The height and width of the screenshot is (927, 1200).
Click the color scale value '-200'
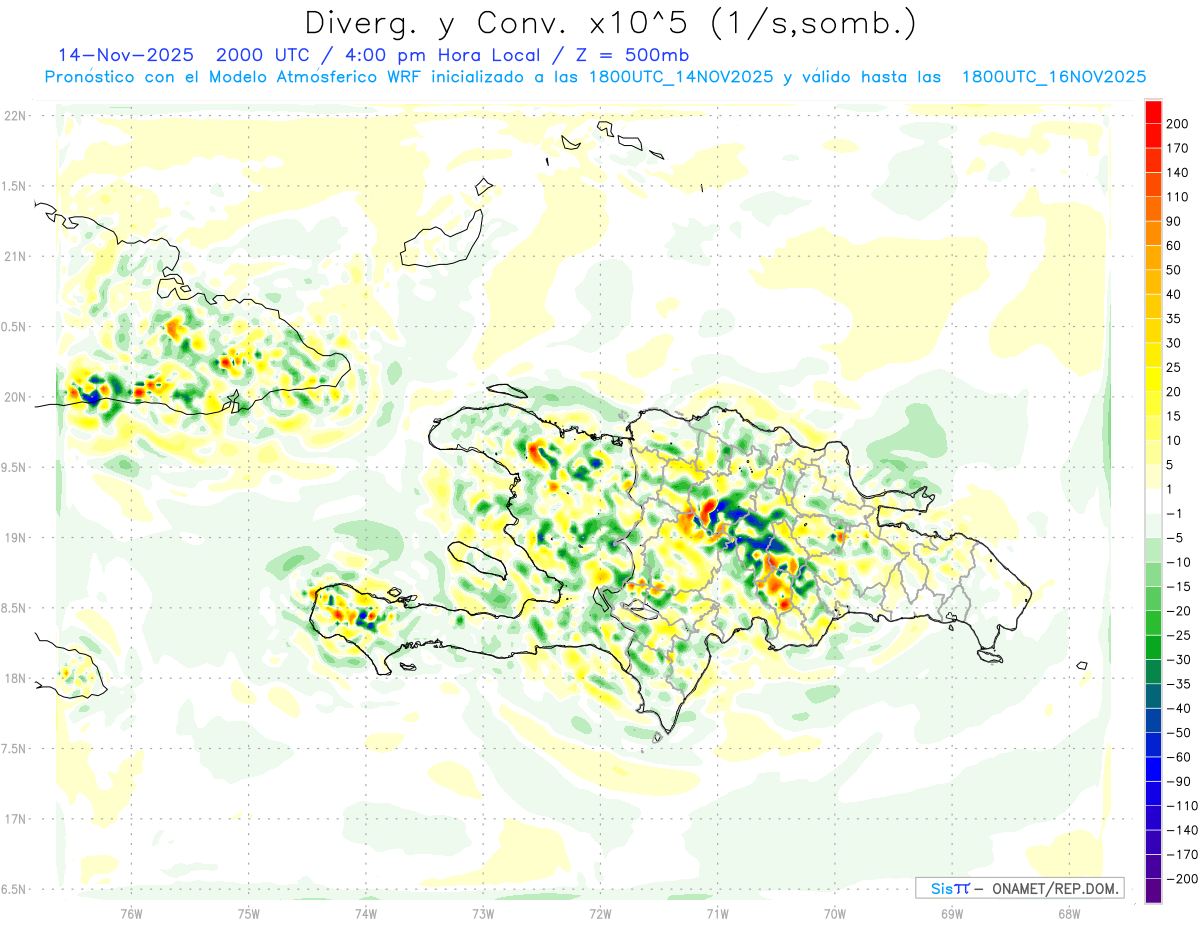click(1184, 879)
